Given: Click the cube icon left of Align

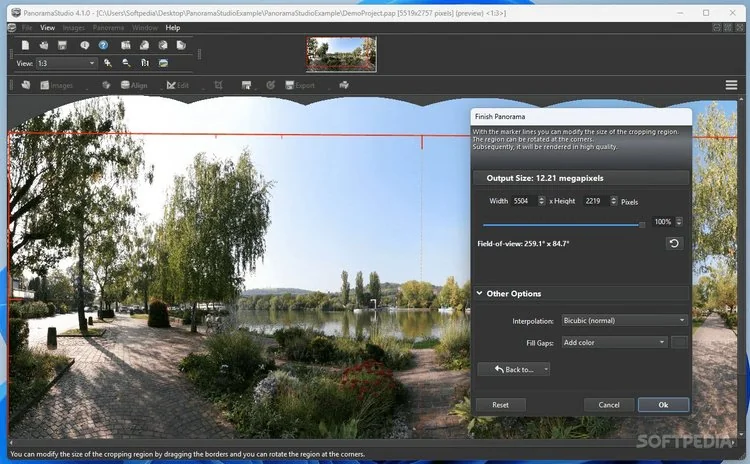Looking at the screenshot, I should pyautogui.click(x=106, y=85).
